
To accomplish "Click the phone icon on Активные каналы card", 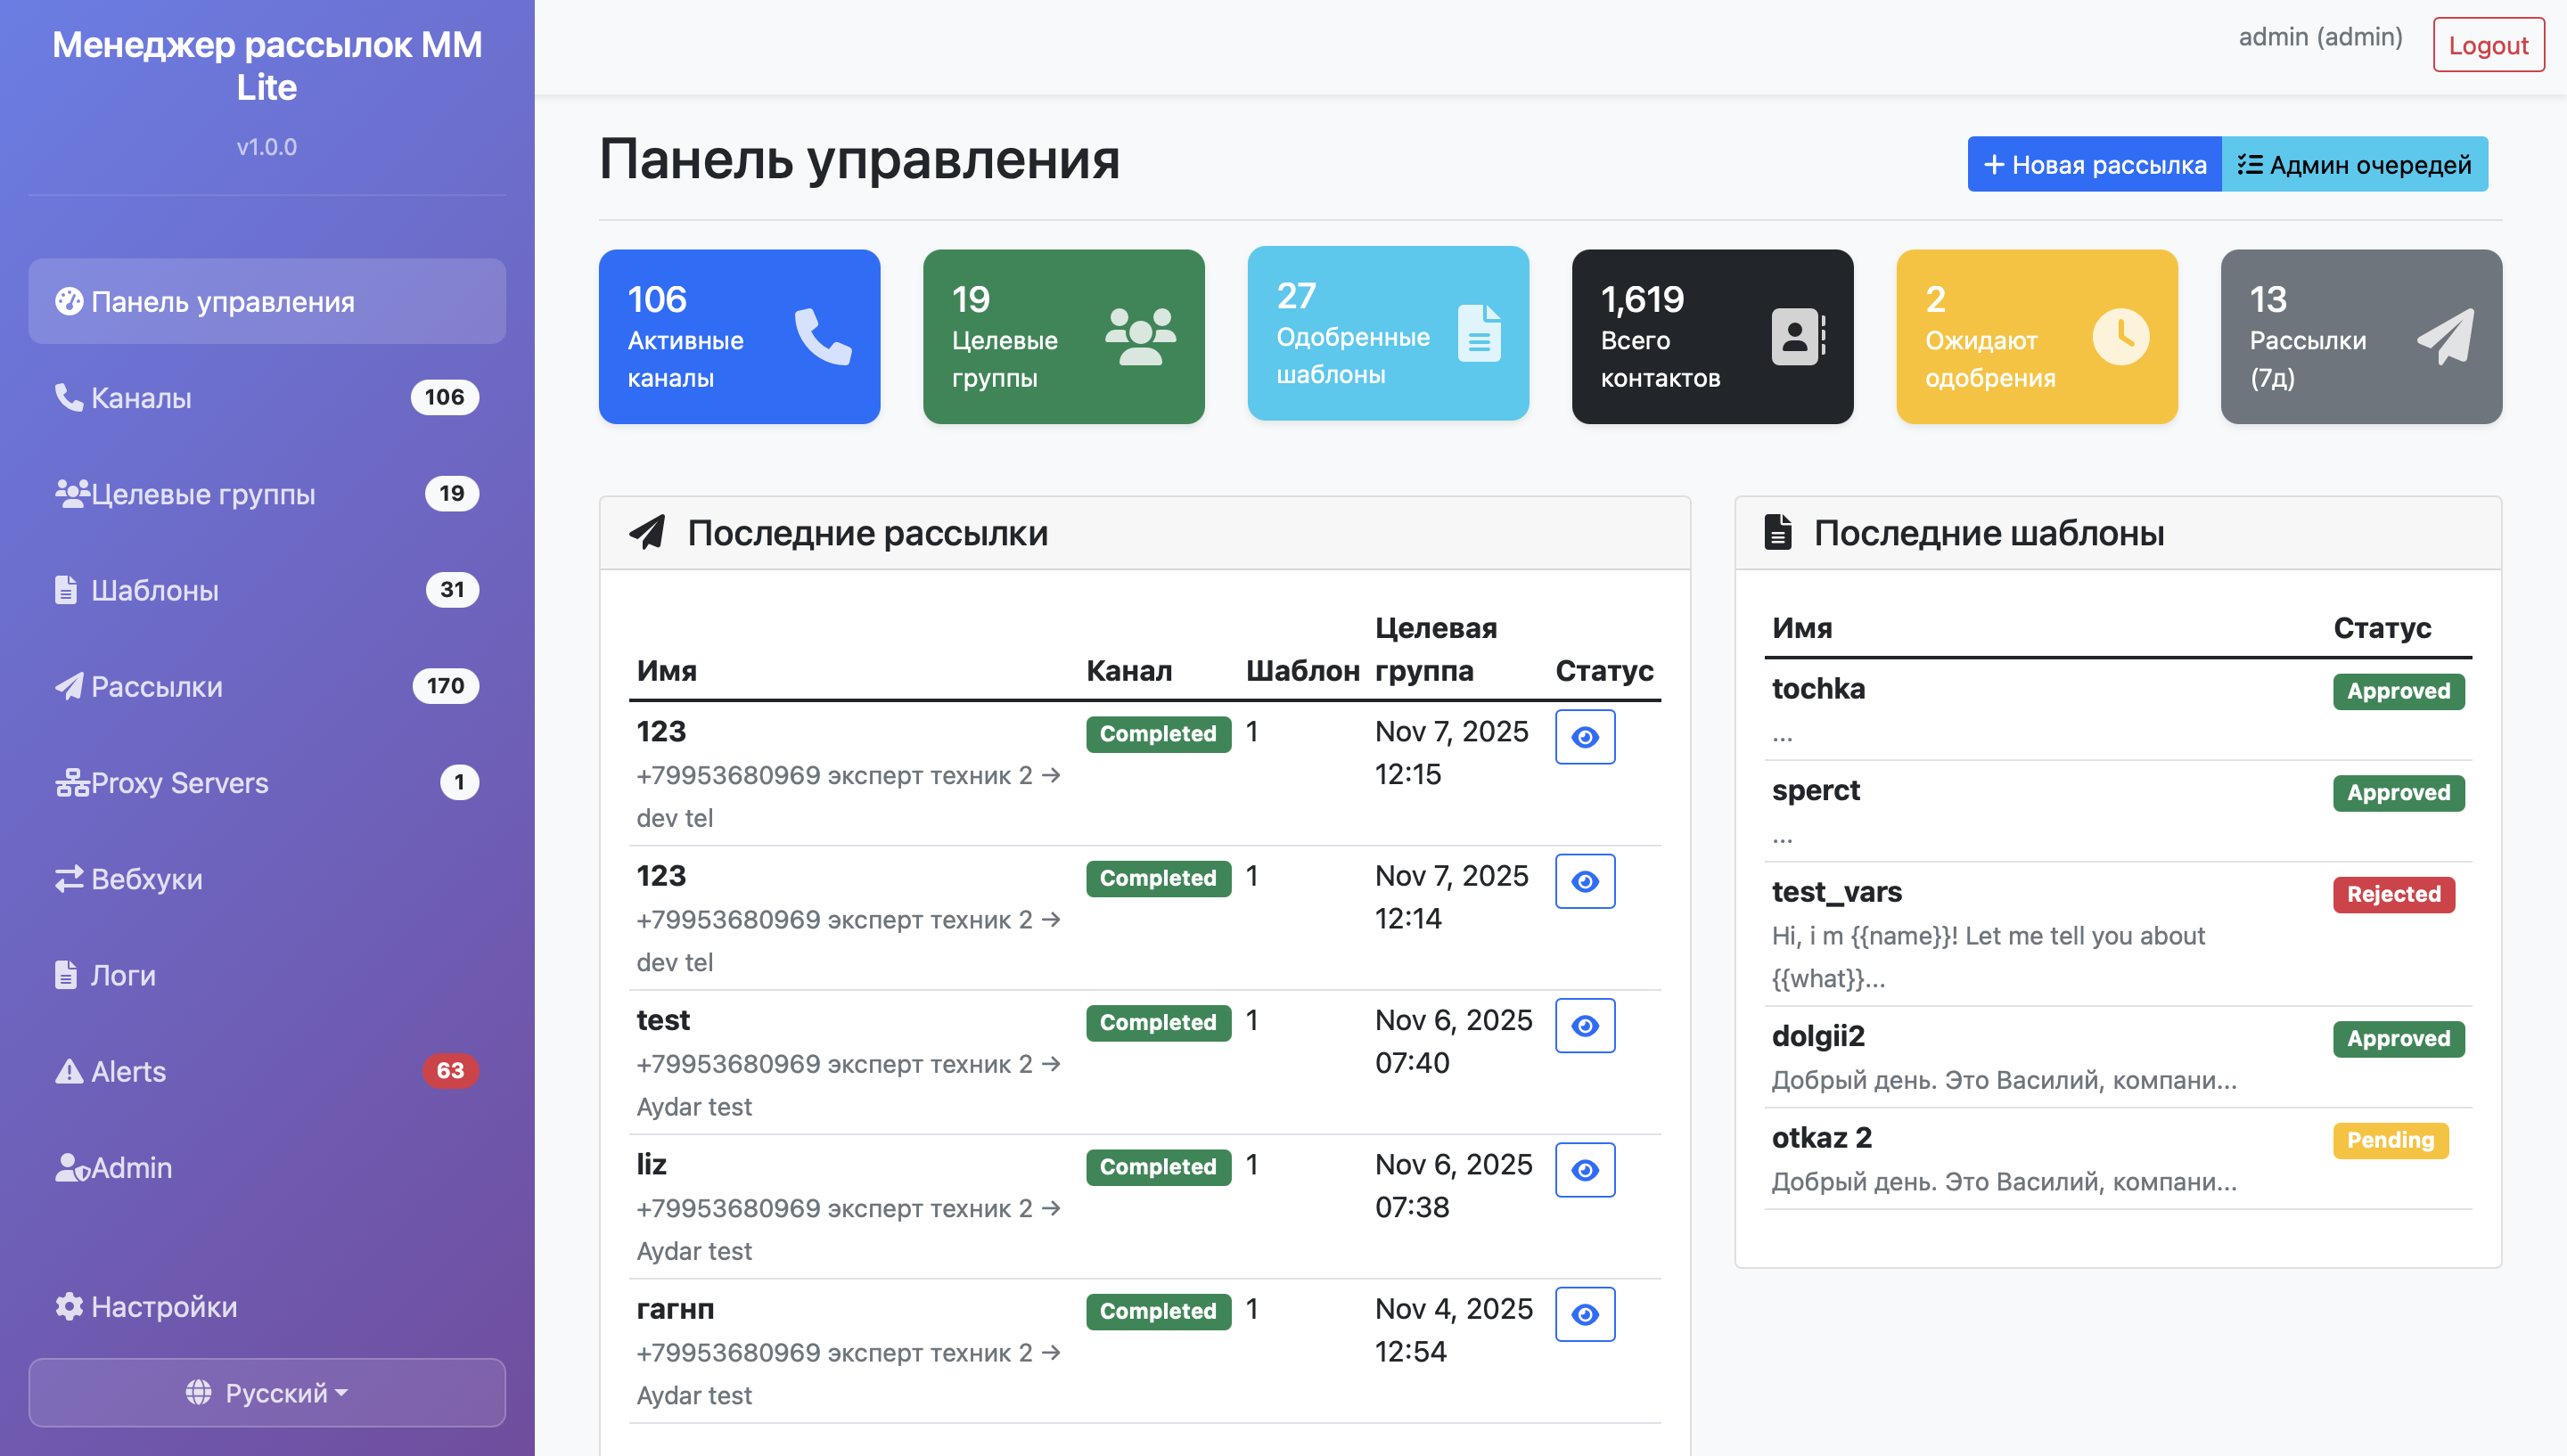I will tap(822, 336).
